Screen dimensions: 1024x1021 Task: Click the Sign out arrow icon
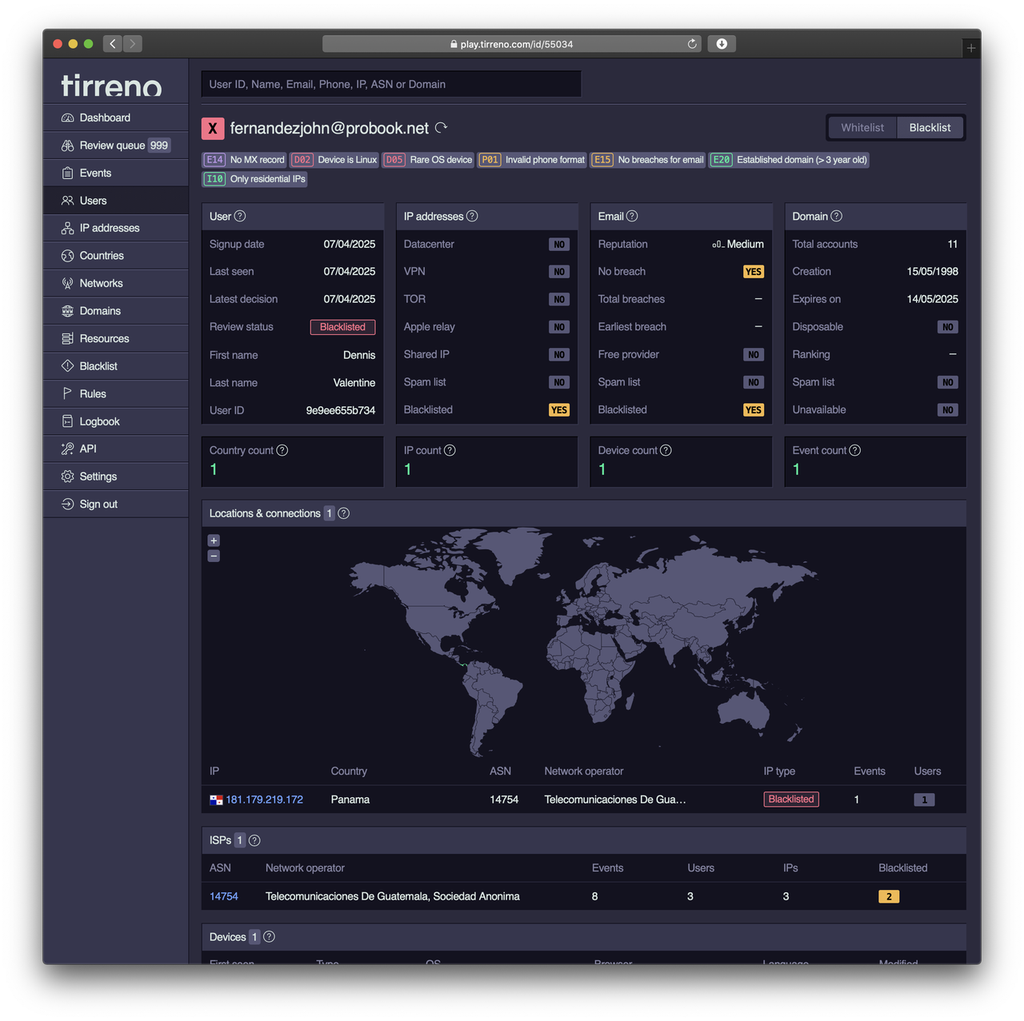pyautogui.click(x=67, y=504)
